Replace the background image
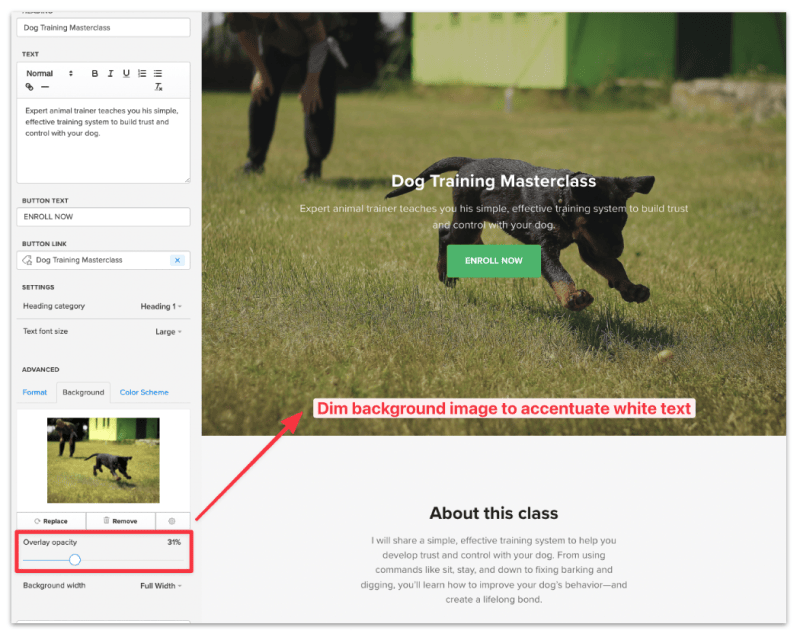Viewport: 800px width, 635px height. pyautogui.click(x=52, y=521)
